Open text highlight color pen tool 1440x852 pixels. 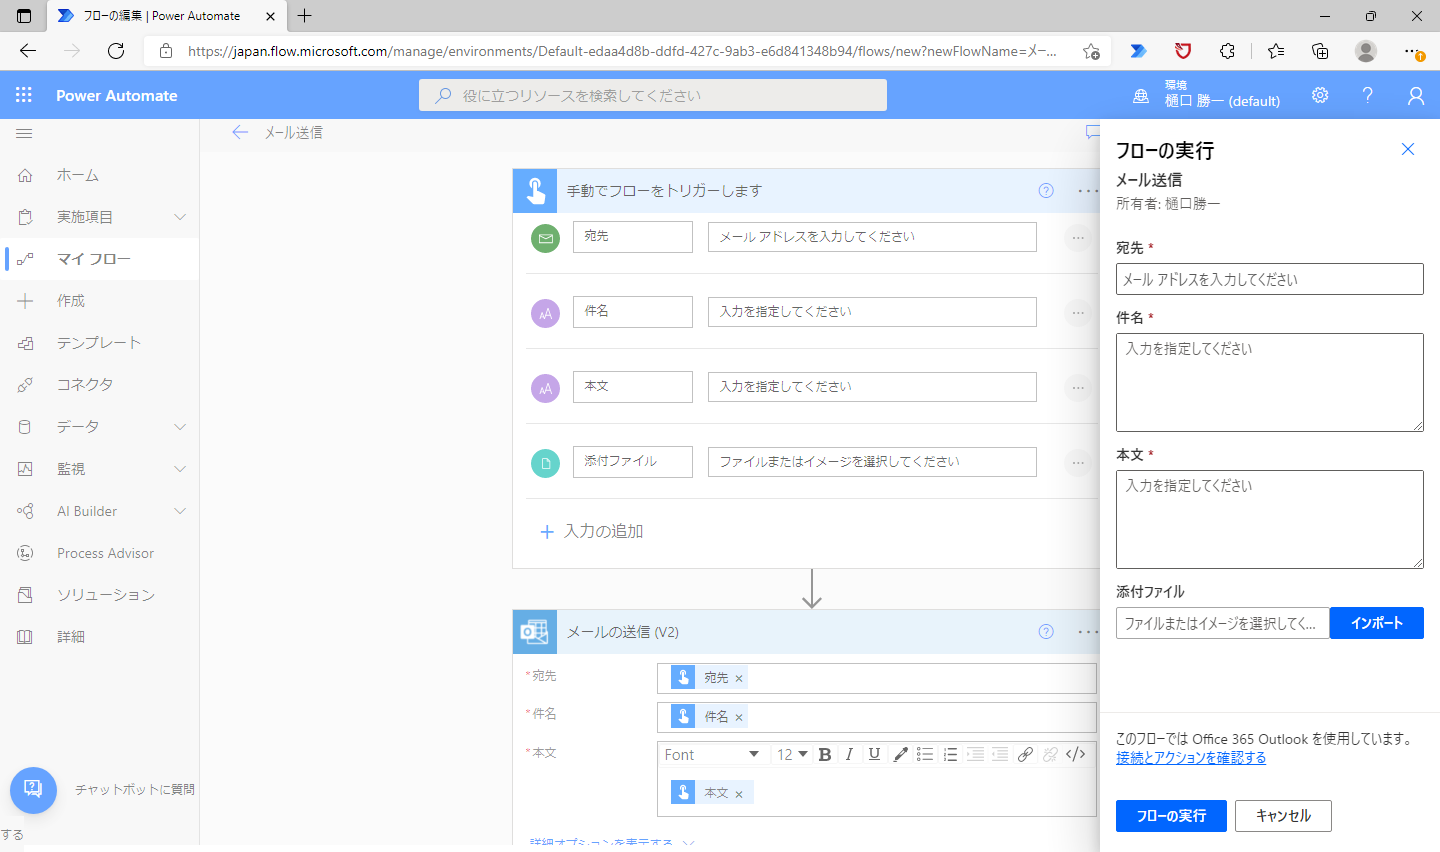900,755
